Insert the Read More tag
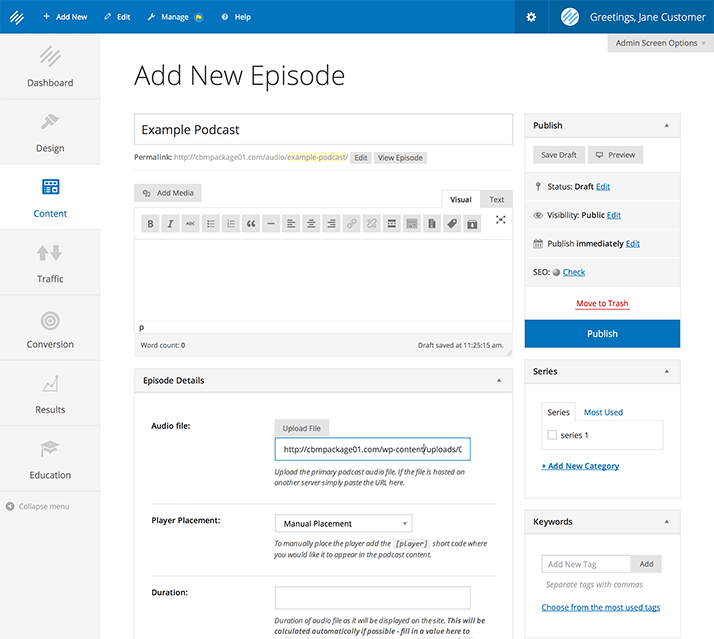 (392, 224)
